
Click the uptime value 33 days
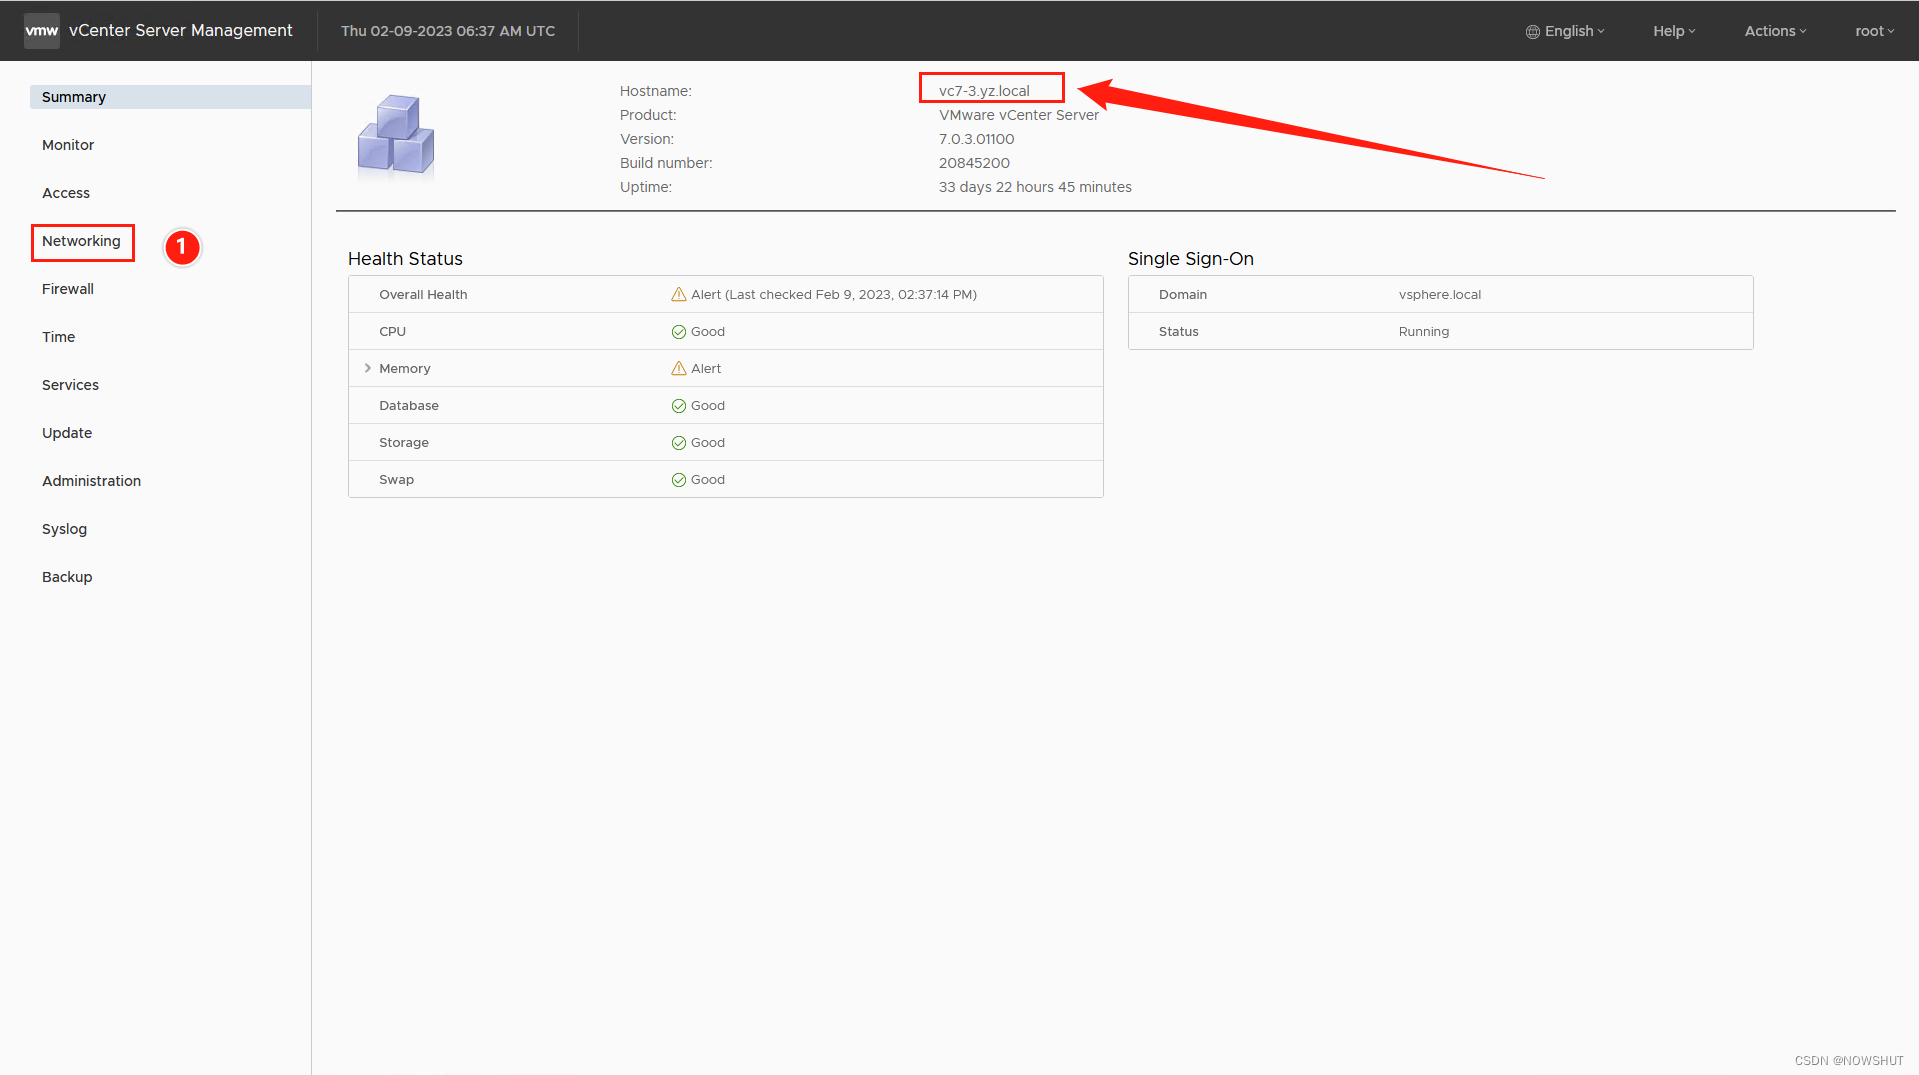point(1035,187)
